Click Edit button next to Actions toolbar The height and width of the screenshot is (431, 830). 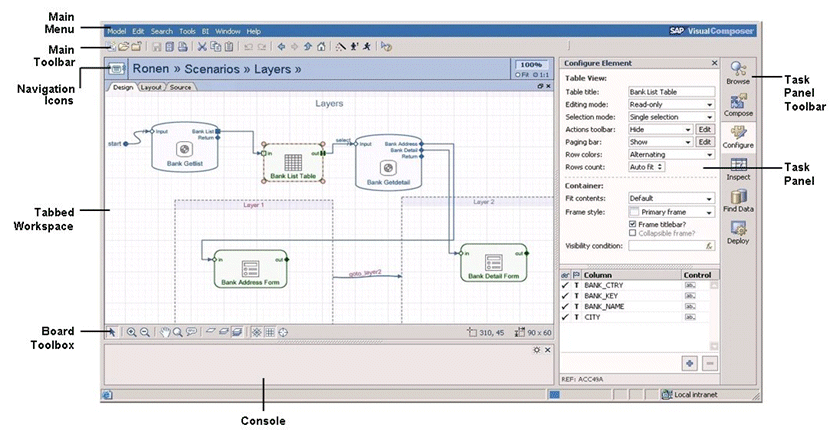point(705,129)
